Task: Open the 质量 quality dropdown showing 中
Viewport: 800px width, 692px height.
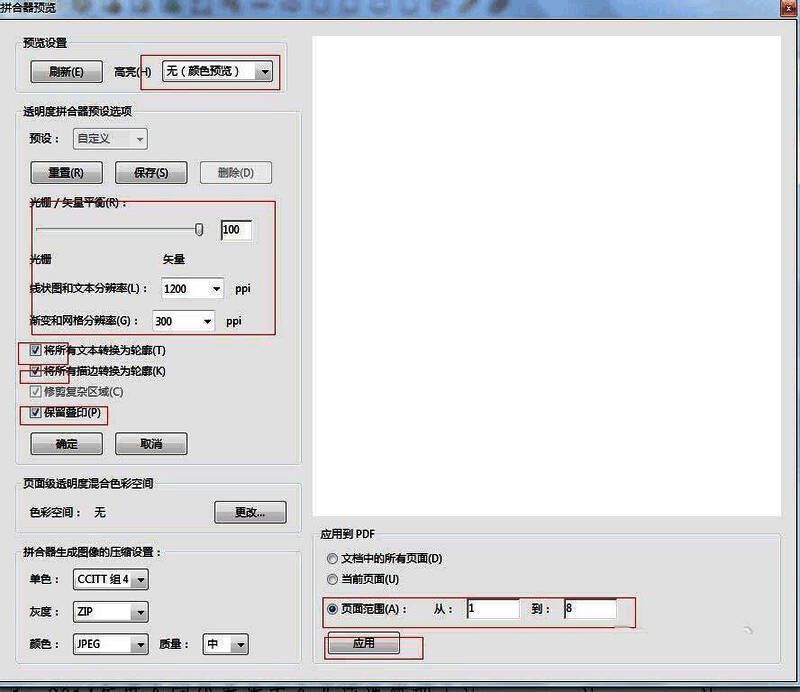Action: pyautogui.click(x=225, y=644)
